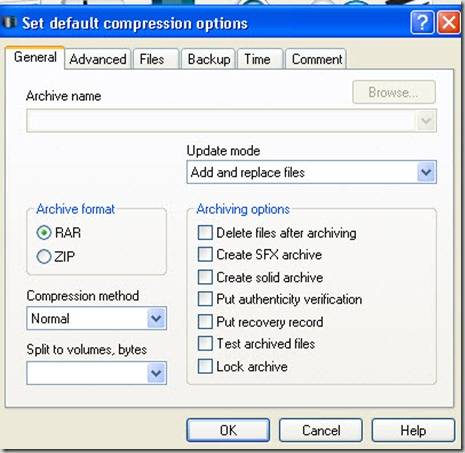The image size is (465, 453).
Task: Check Test archived files option
Action: (205, 344)
